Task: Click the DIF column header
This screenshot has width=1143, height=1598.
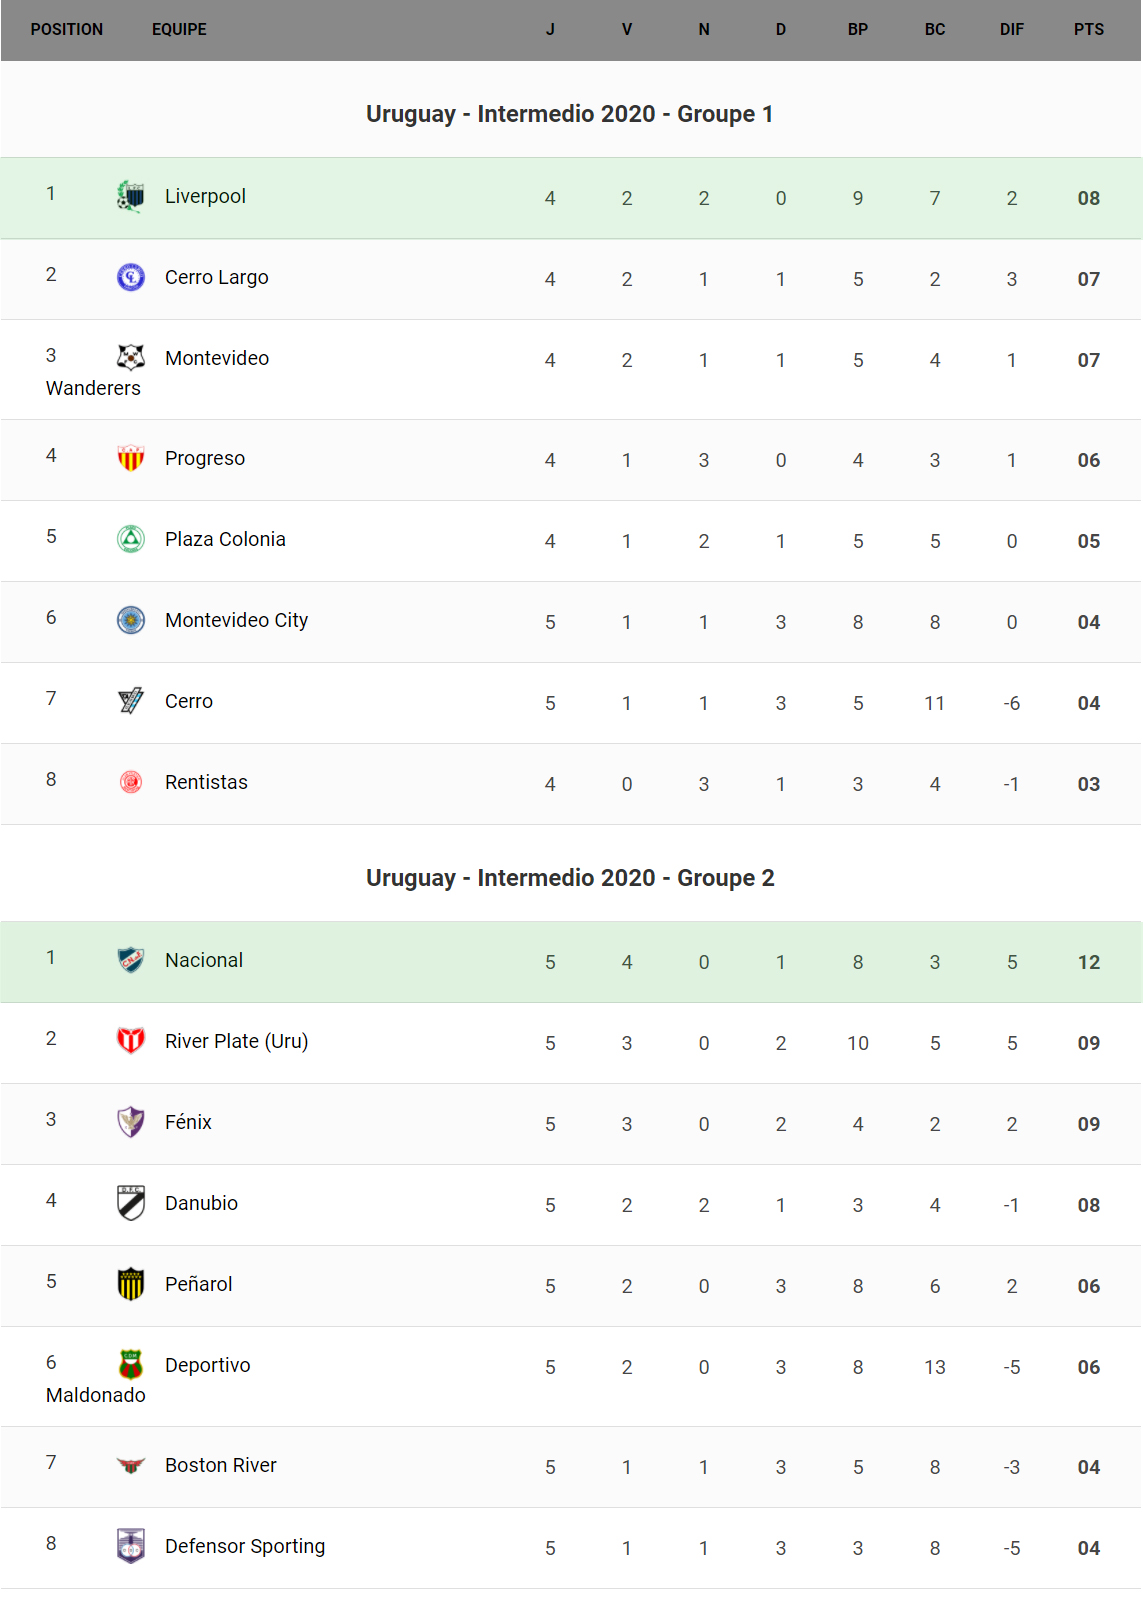Action: [1011, 30]
